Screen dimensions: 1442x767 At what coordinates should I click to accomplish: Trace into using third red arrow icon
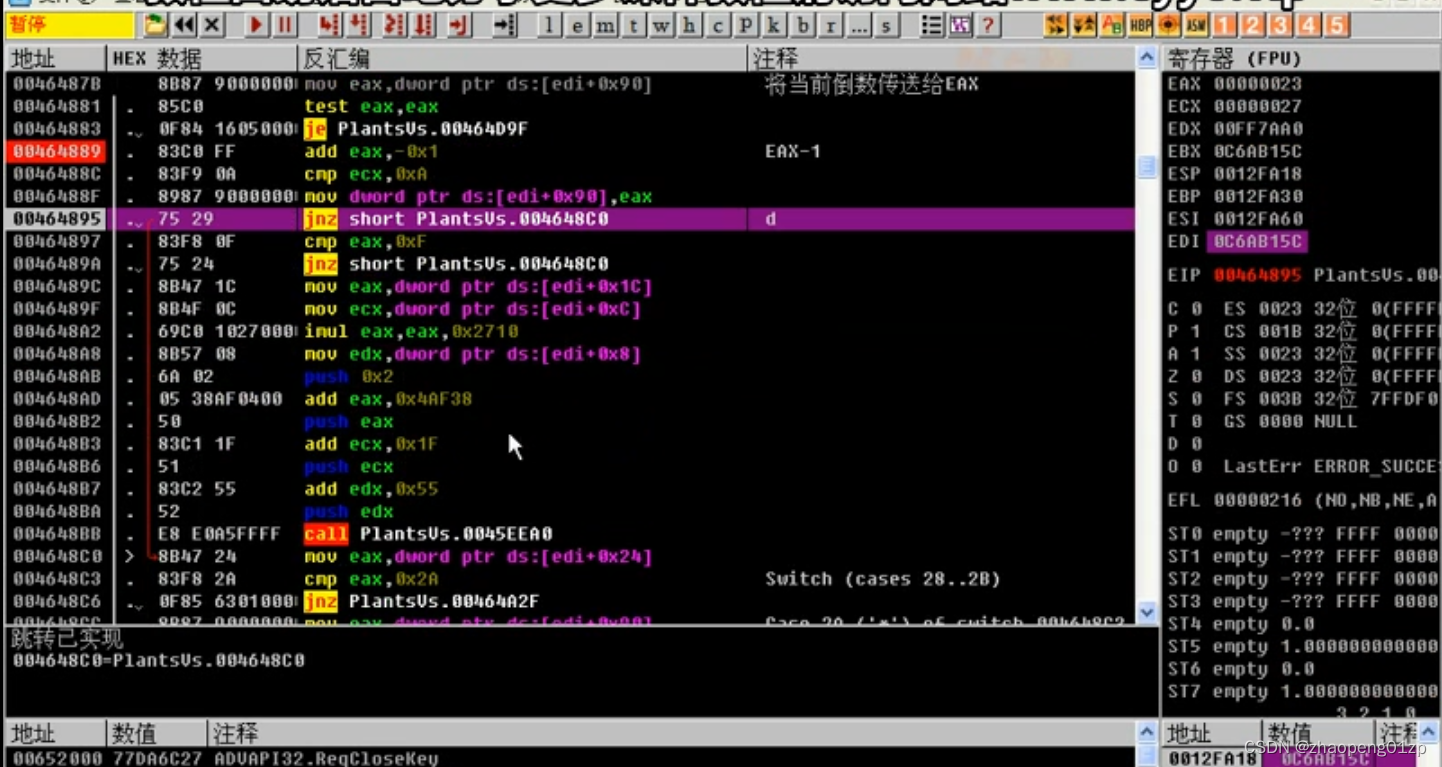tap(395, 25)
